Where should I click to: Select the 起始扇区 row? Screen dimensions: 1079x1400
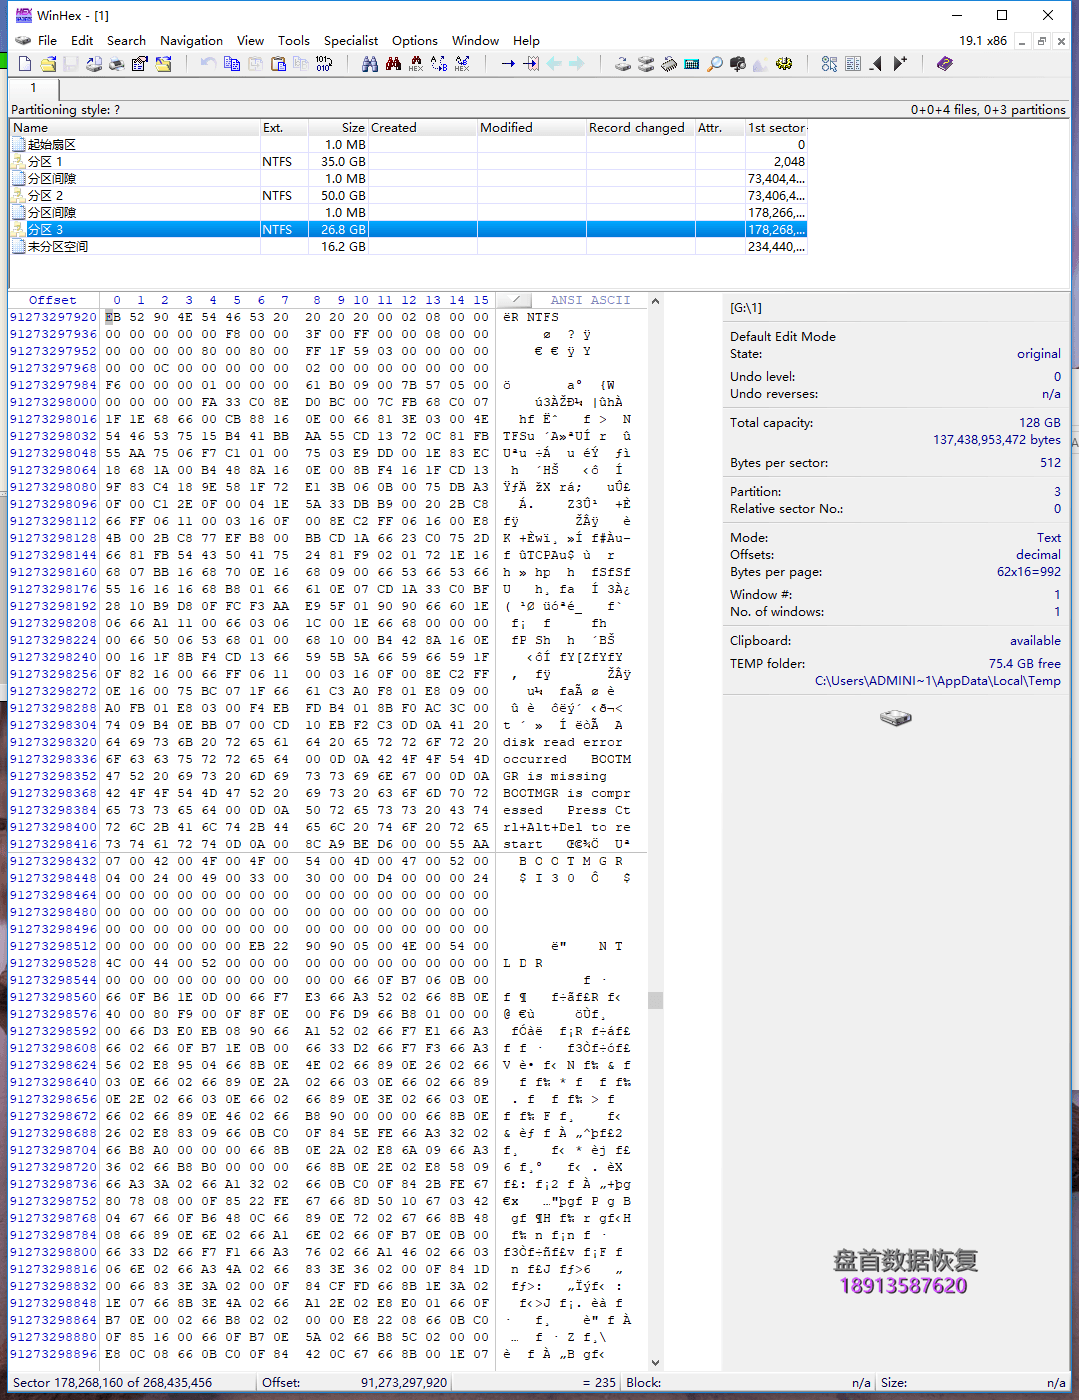(408, 145)
